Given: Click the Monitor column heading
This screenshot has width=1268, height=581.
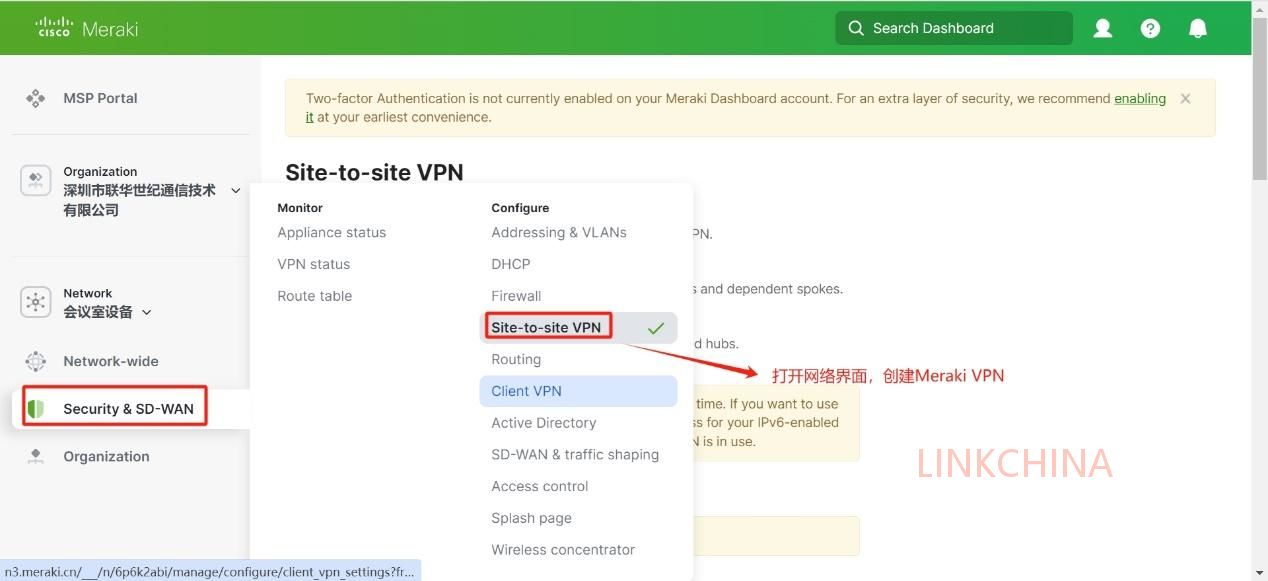Looking at the screenshot, I should click(x=300, y=208).
